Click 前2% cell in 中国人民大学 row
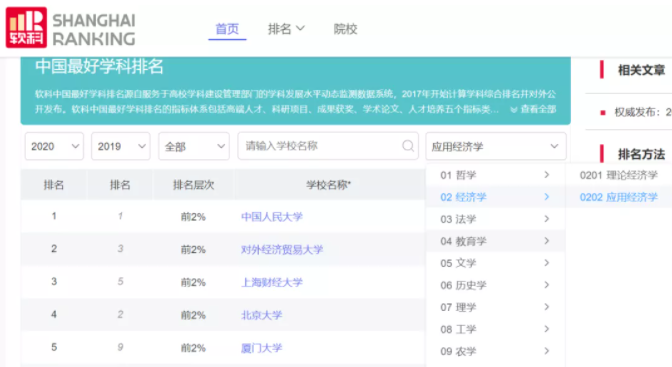Image resolution: width=672 pixels, height=367 pixels. 193,217
